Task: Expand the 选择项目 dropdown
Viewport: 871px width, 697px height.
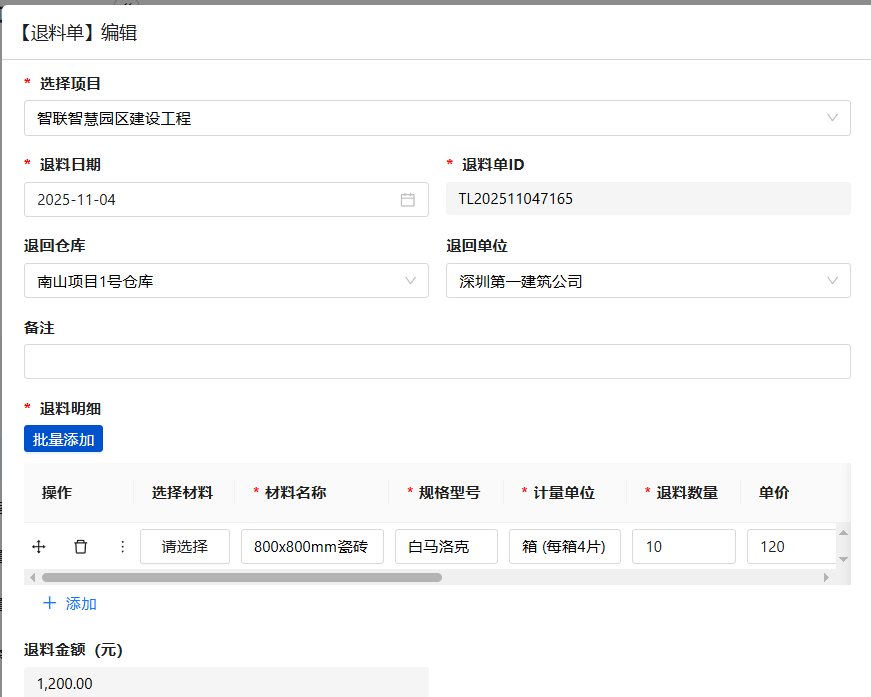Action: coord(437,118)
